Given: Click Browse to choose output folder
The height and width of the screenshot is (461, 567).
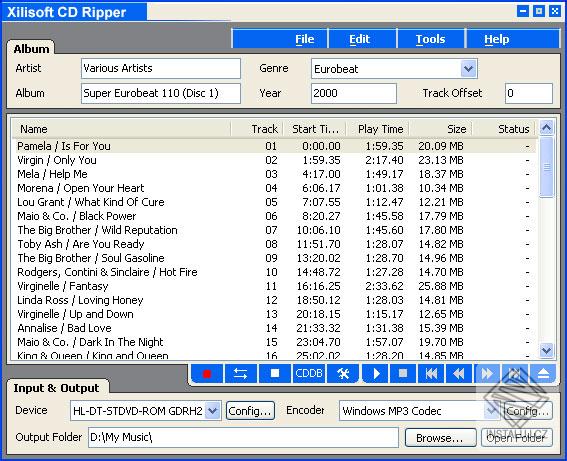Looking at the screenshot, I should (x=440, y=438).
